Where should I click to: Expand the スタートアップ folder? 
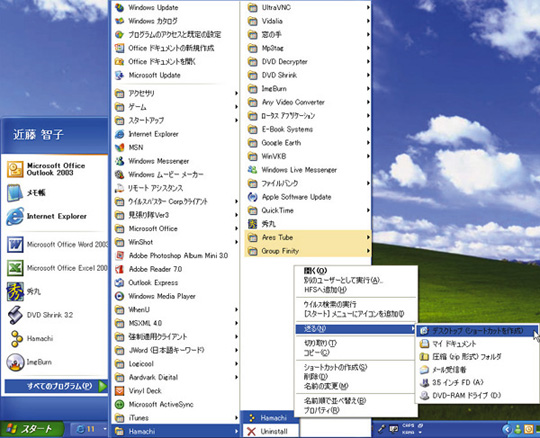coord(176,120)
